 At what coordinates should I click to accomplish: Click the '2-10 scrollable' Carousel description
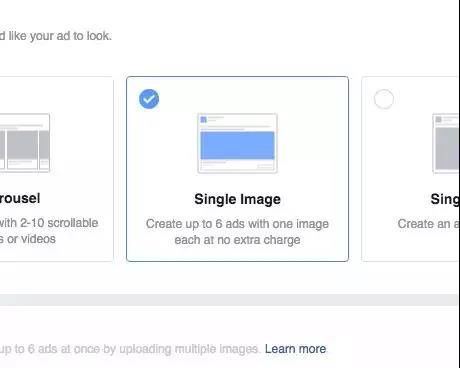click(x=59, y=223)
